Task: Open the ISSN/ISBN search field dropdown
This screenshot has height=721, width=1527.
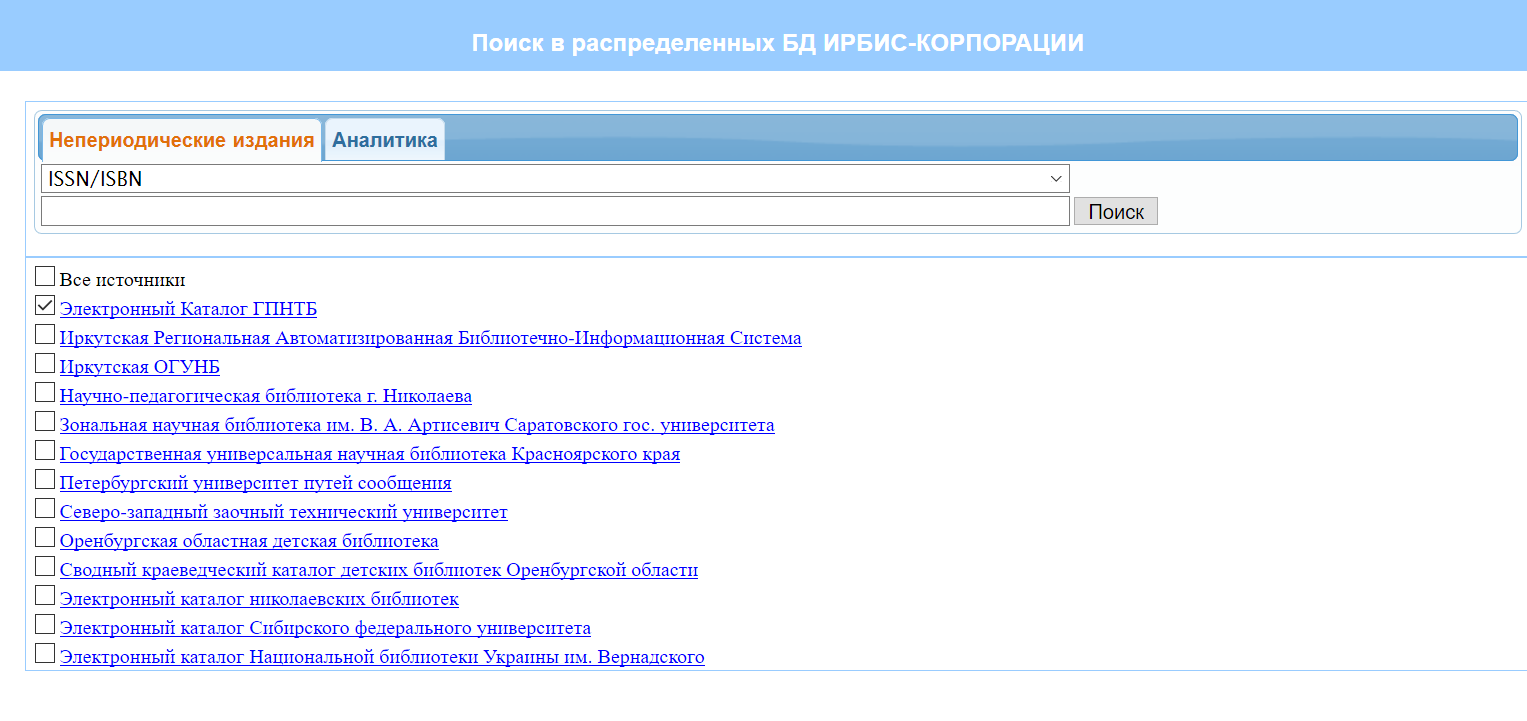Action: (555, 179)
